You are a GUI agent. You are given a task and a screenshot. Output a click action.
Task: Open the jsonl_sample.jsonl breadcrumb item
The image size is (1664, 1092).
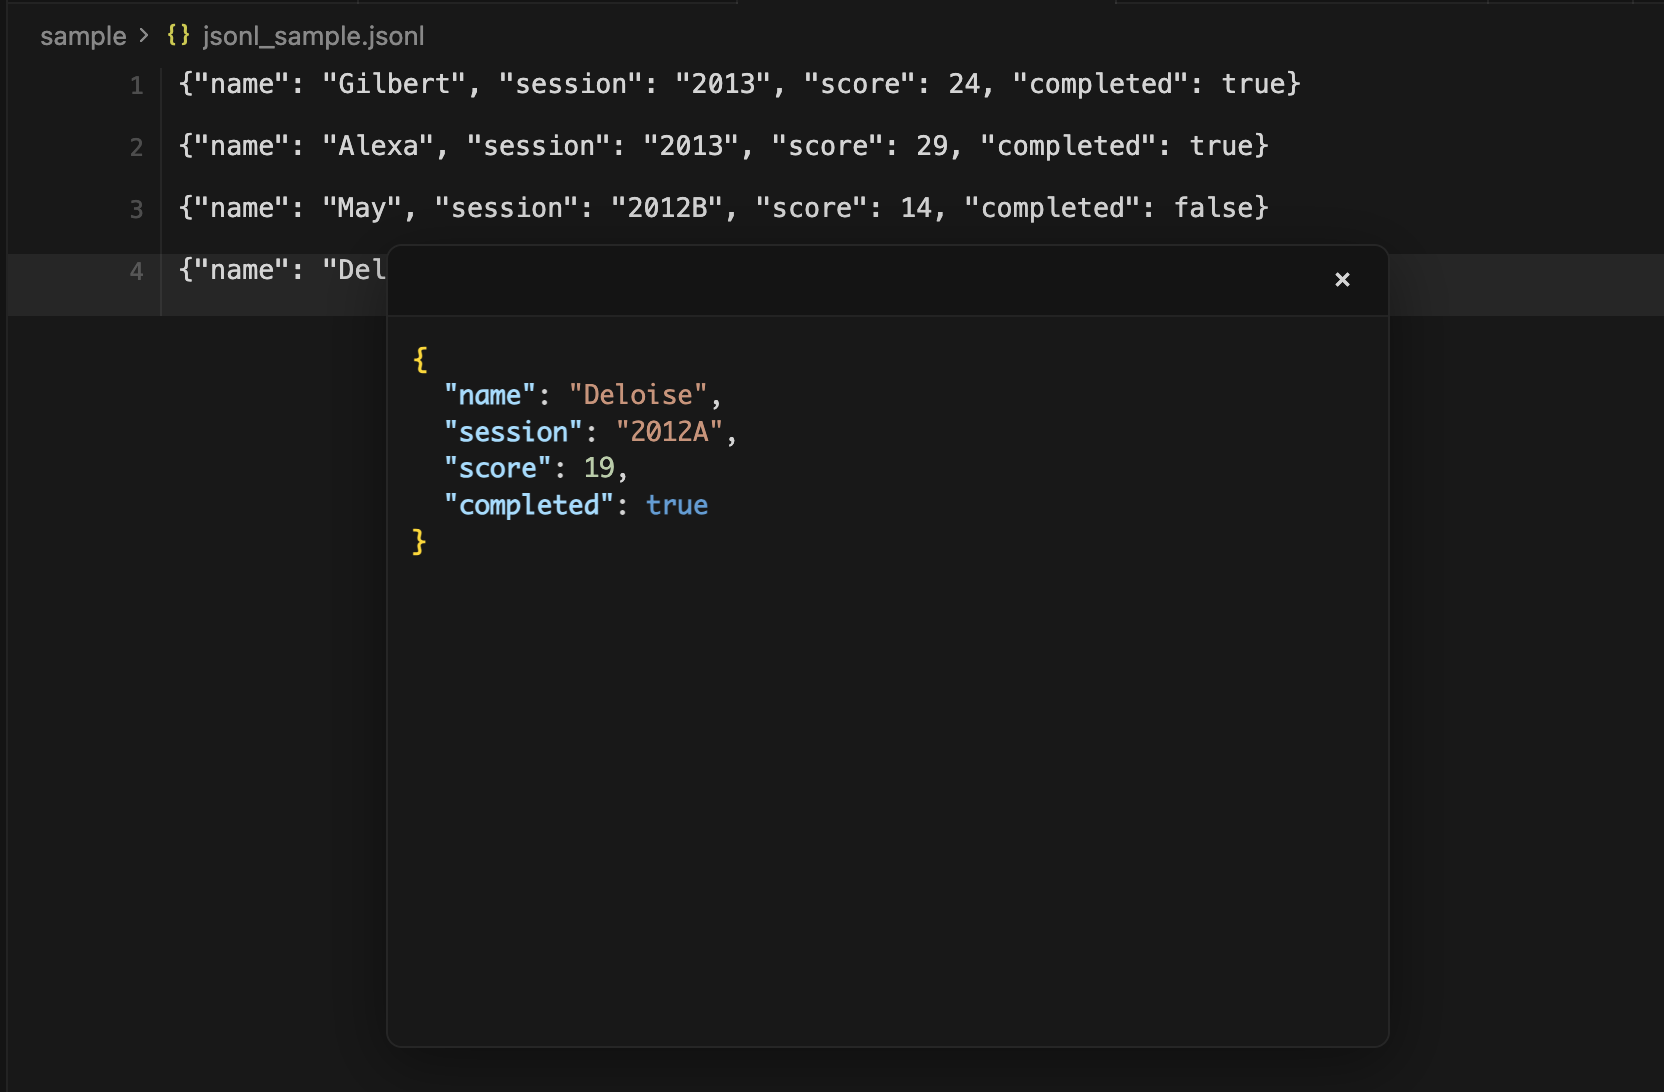coord(313,35)
